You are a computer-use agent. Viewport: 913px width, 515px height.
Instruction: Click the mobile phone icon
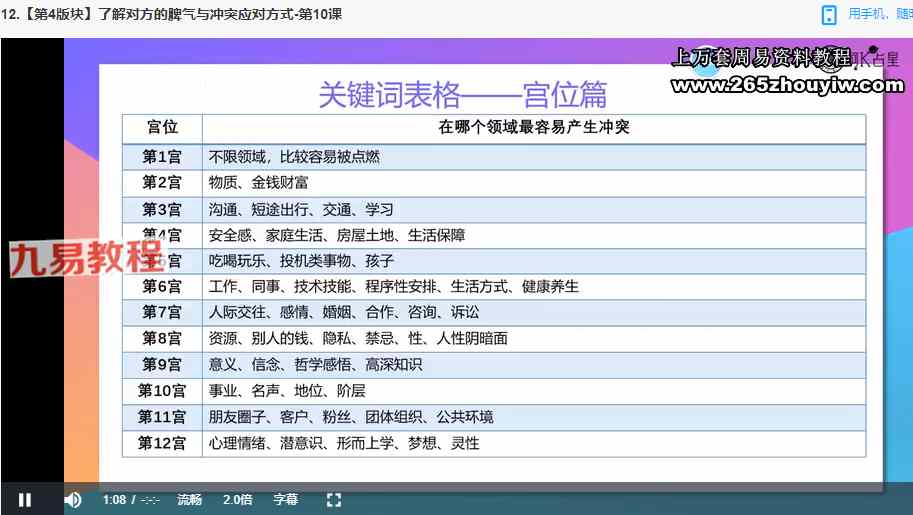click(829, 15)
